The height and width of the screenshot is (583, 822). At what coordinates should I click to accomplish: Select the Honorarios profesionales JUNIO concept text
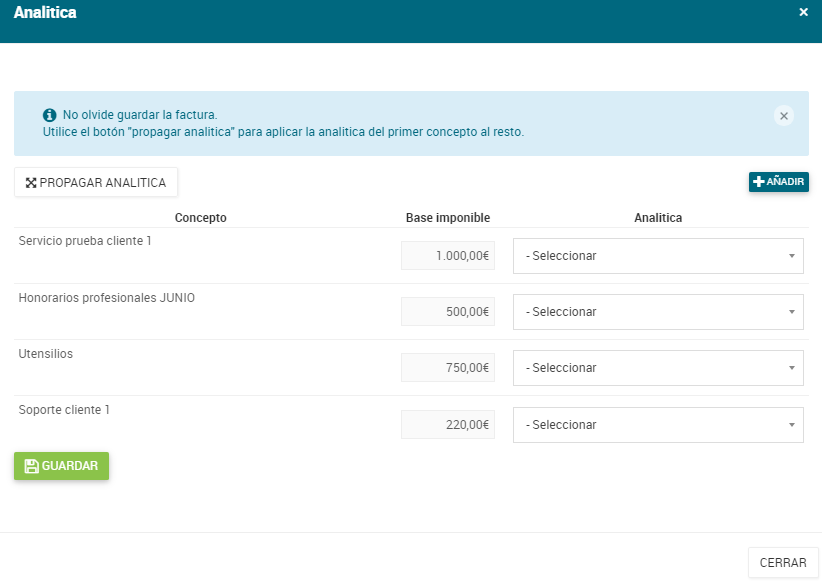[x=106, y=298]
